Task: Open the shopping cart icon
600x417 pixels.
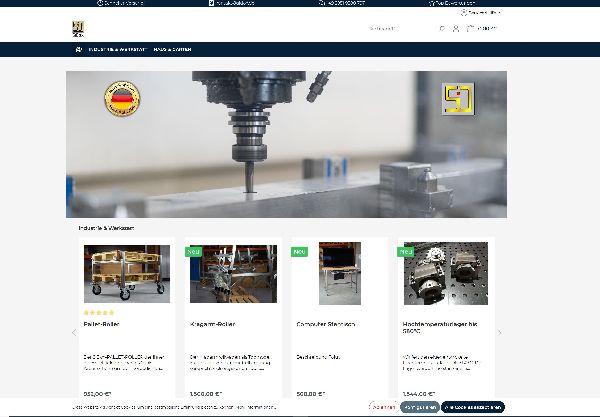Action: pyautogui.click(x=470, y=28)
